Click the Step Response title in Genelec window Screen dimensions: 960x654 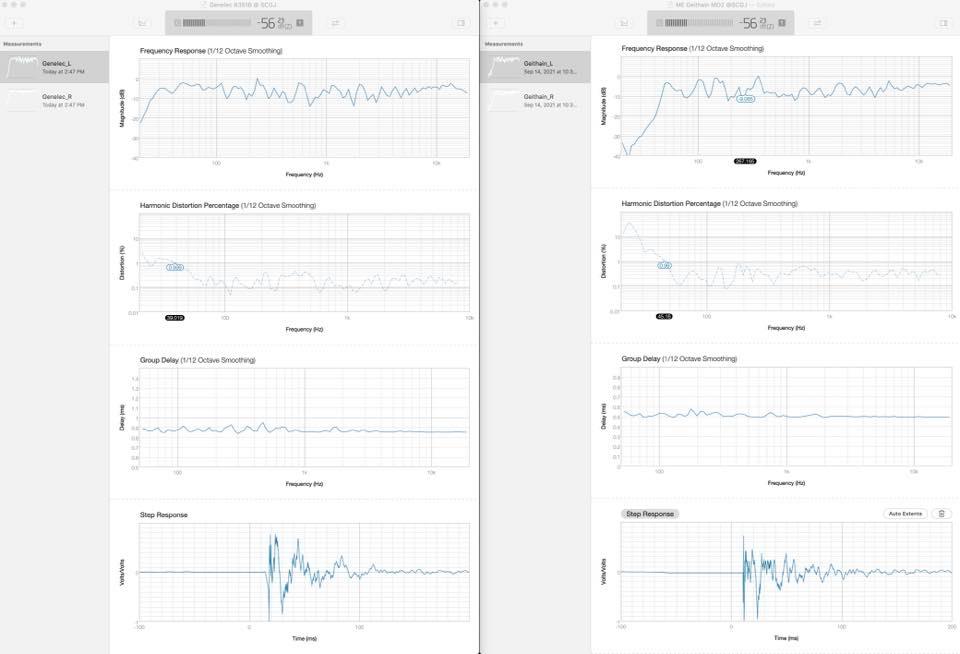(163, 515)
